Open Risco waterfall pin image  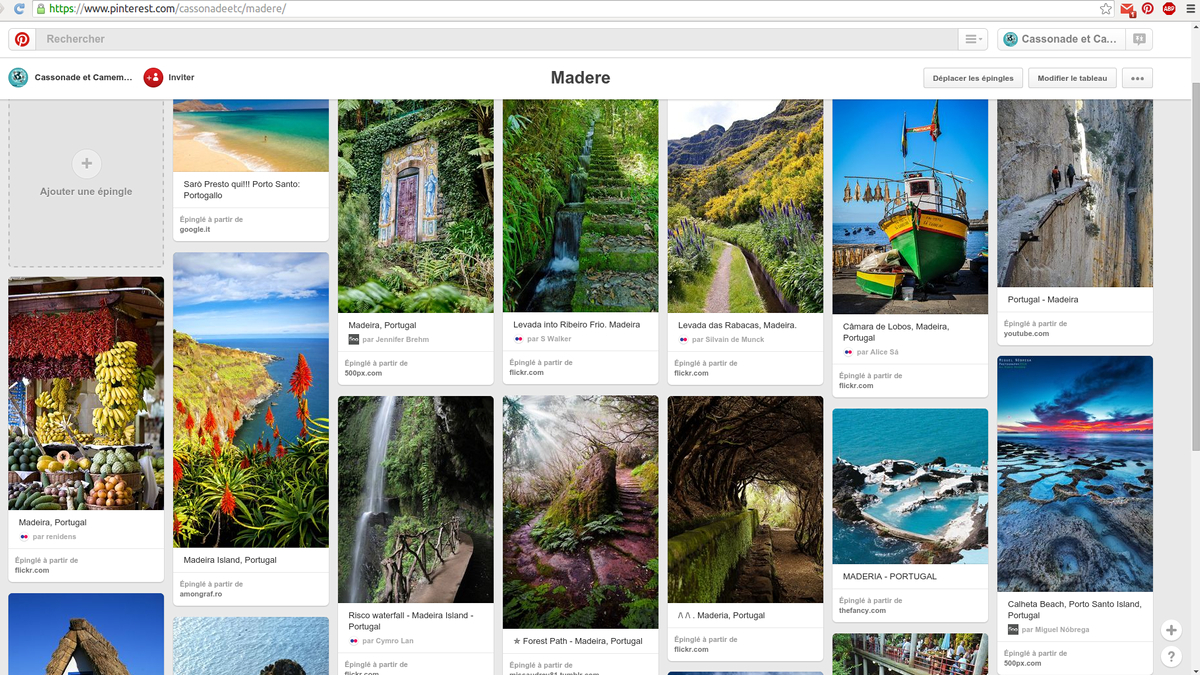pos(416,499)
